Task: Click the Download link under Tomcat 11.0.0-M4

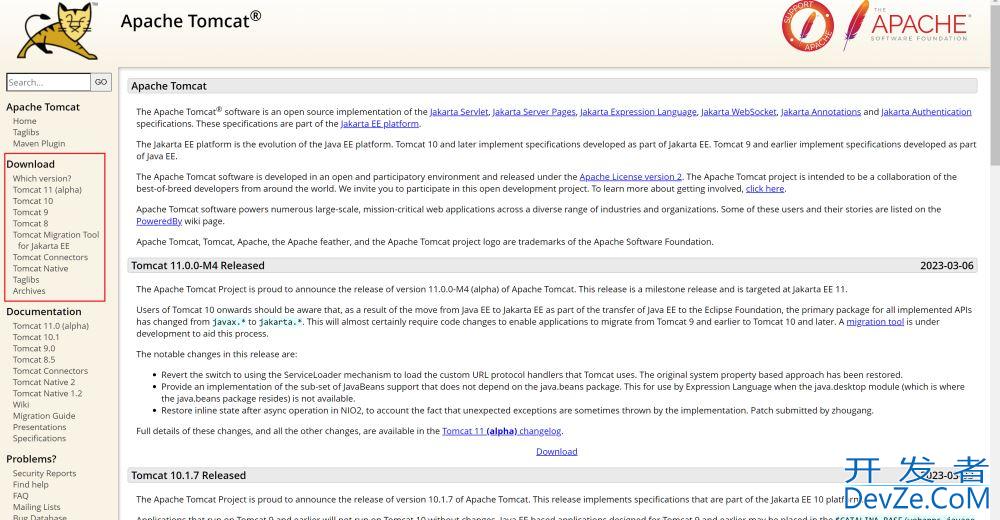Action: coord(556,451)
